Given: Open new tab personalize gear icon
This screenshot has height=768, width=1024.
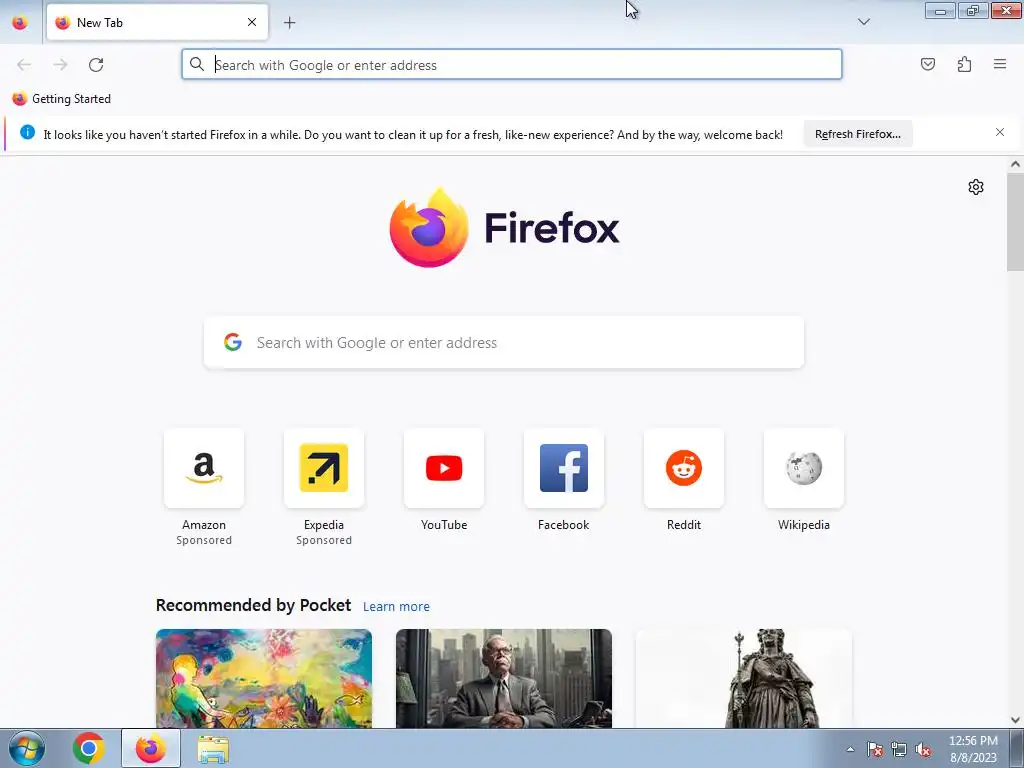Looking at the screenshot, I should (976, 187).
